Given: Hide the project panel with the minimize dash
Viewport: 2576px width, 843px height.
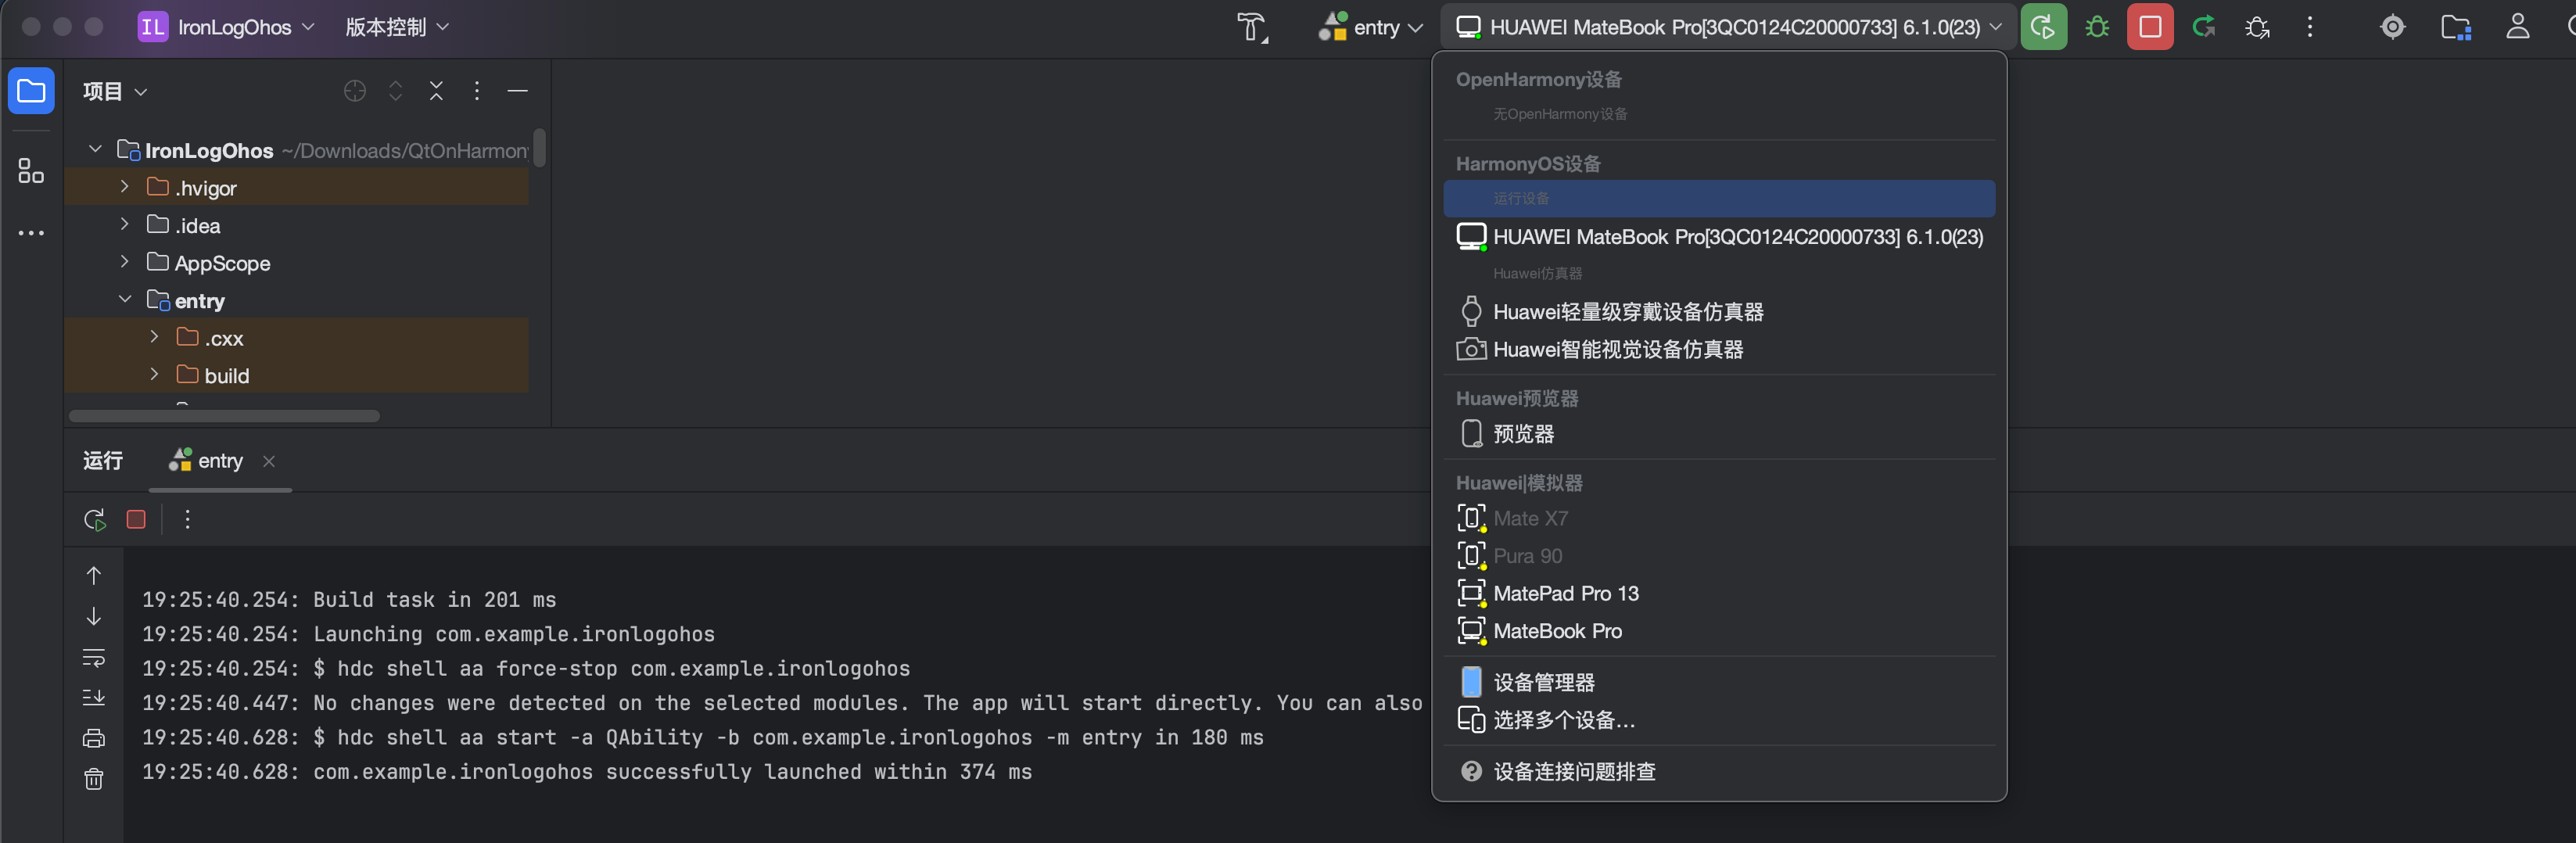Looking at the screenshot, I should 517,91.
